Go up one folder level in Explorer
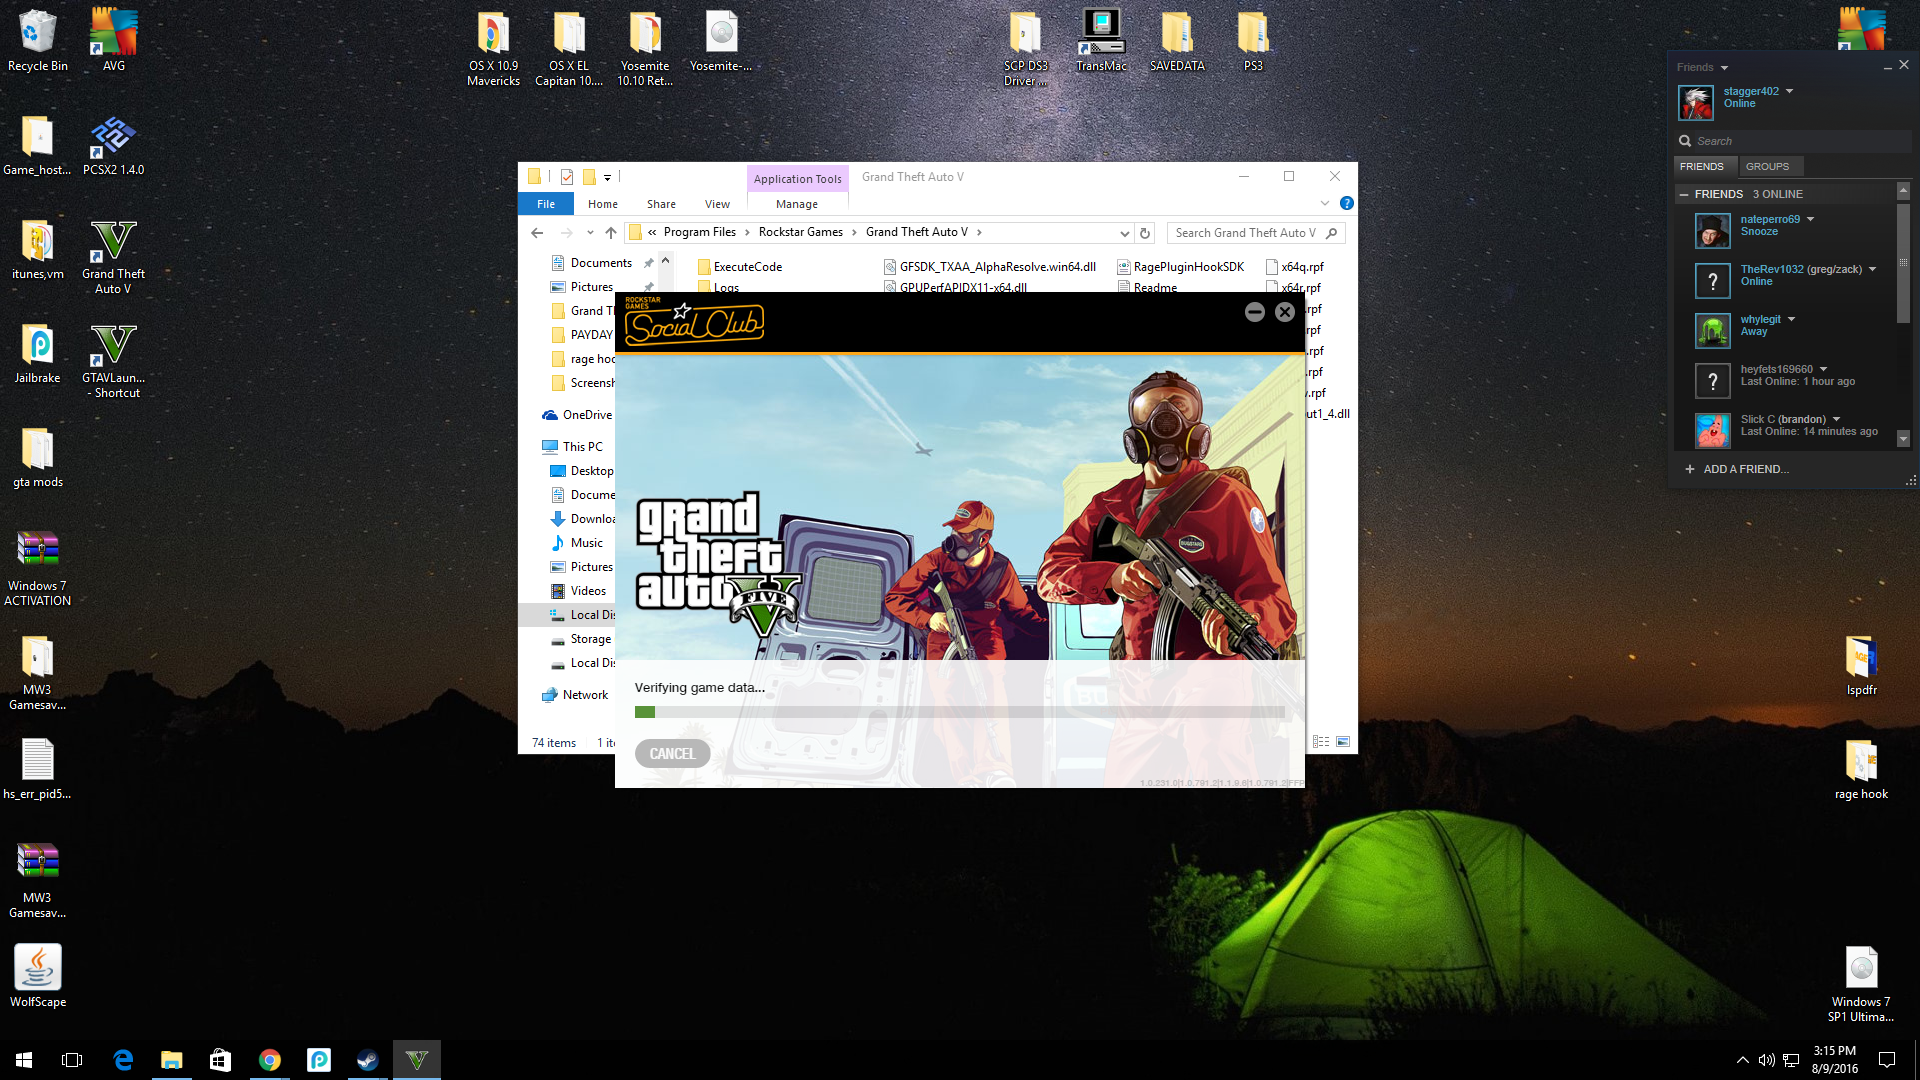 611,233
